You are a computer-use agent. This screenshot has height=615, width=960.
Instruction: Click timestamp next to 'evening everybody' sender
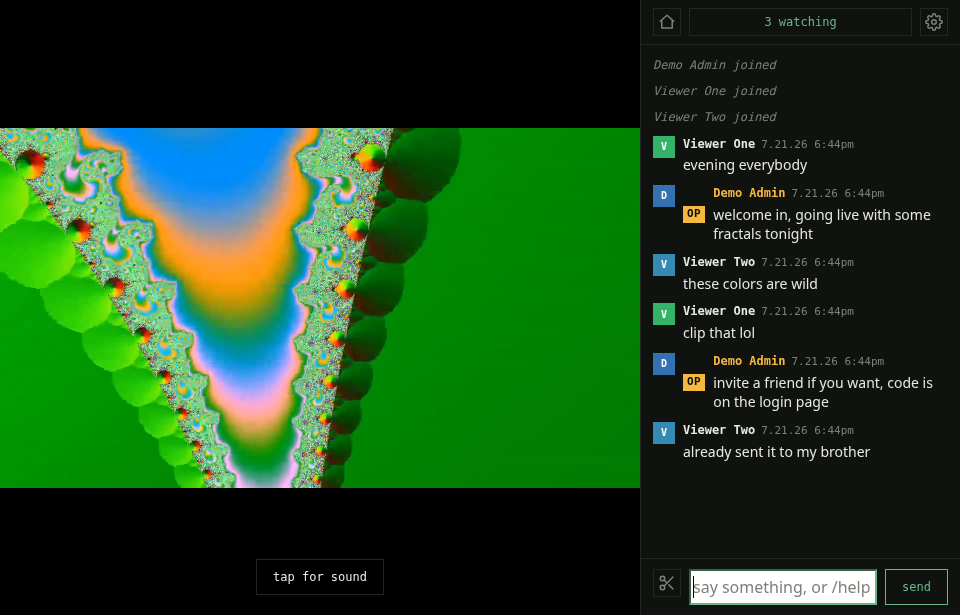point(807,145)
